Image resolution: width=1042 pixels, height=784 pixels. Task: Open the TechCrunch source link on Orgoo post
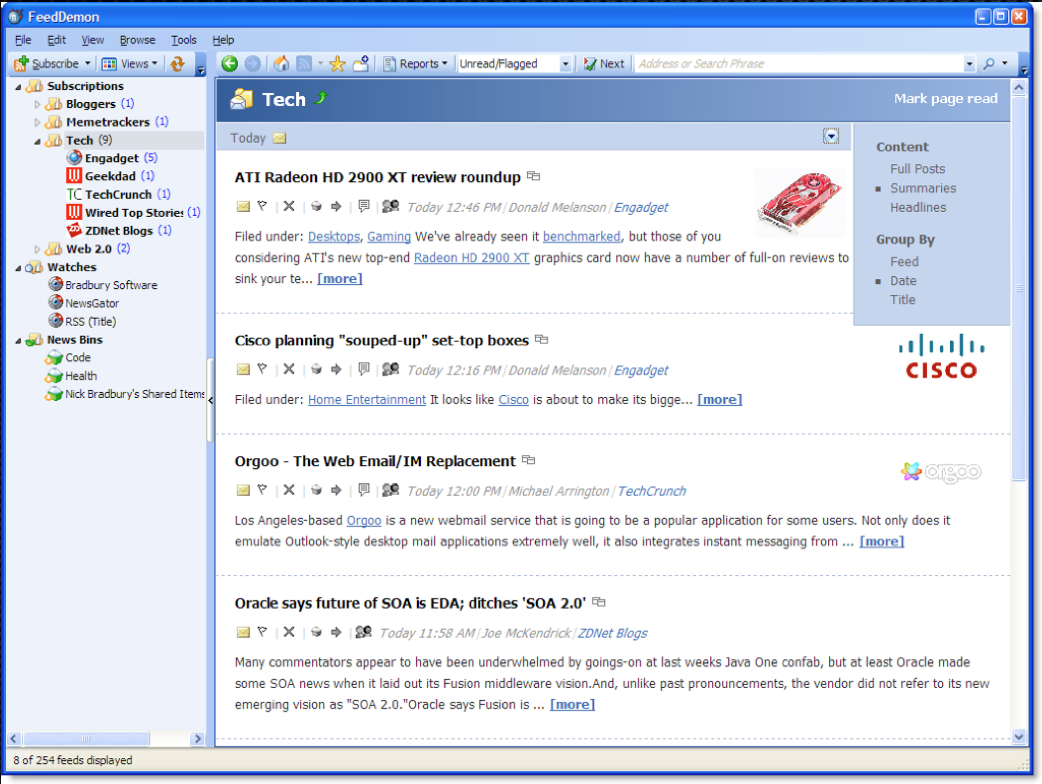click(x=651, y=491)
